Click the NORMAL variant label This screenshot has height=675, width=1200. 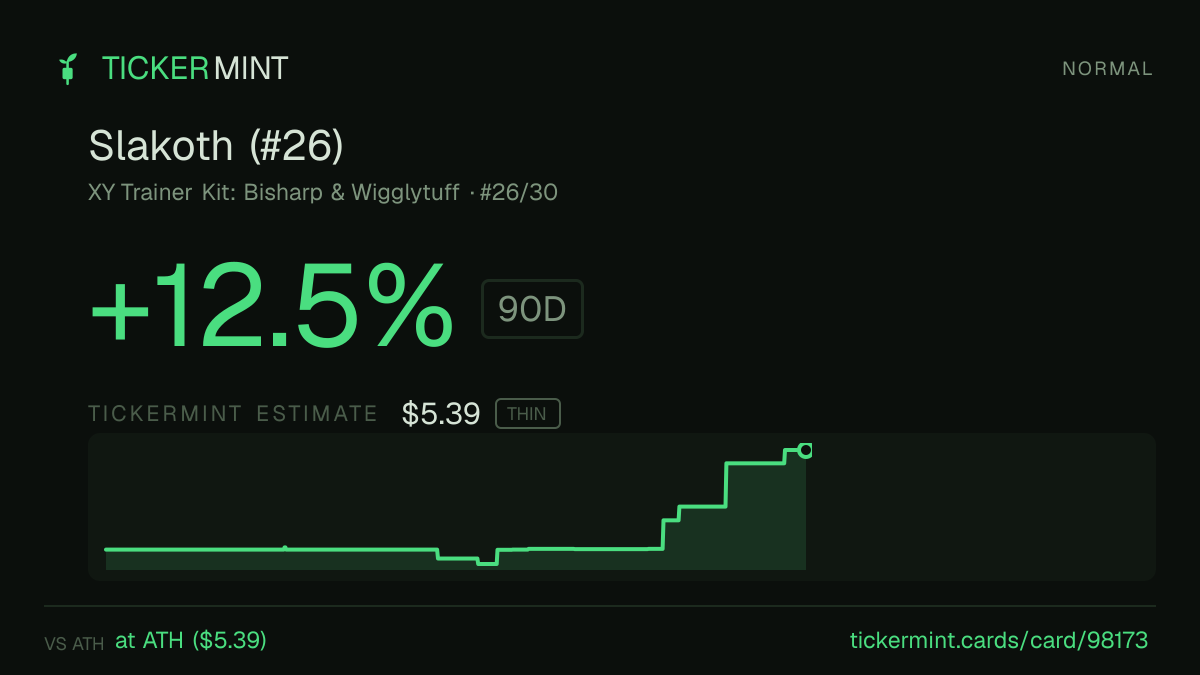pos(1107,69)
